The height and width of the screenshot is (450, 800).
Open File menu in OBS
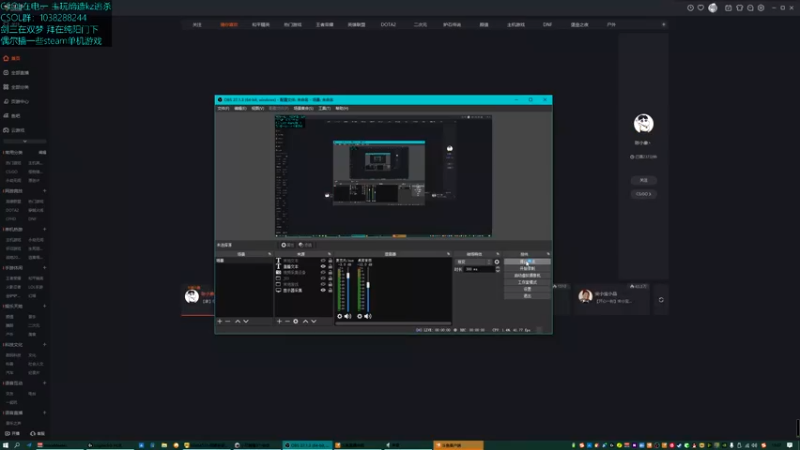coord(223,109)
